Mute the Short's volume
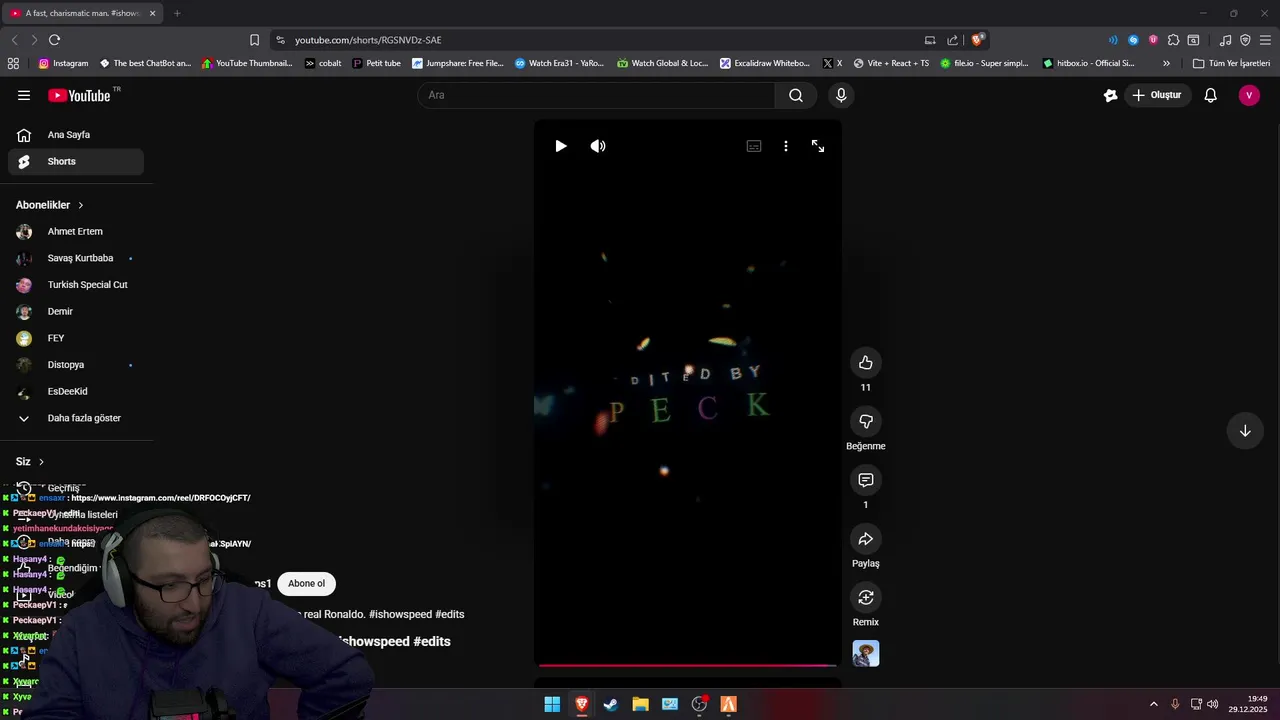1280x720 pixels. [x=598, y=146]
